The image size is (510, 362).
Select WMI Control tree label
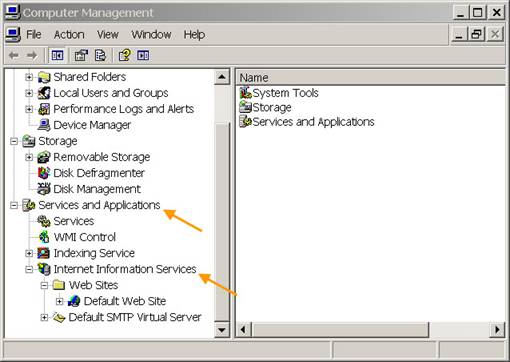[85, 237]
